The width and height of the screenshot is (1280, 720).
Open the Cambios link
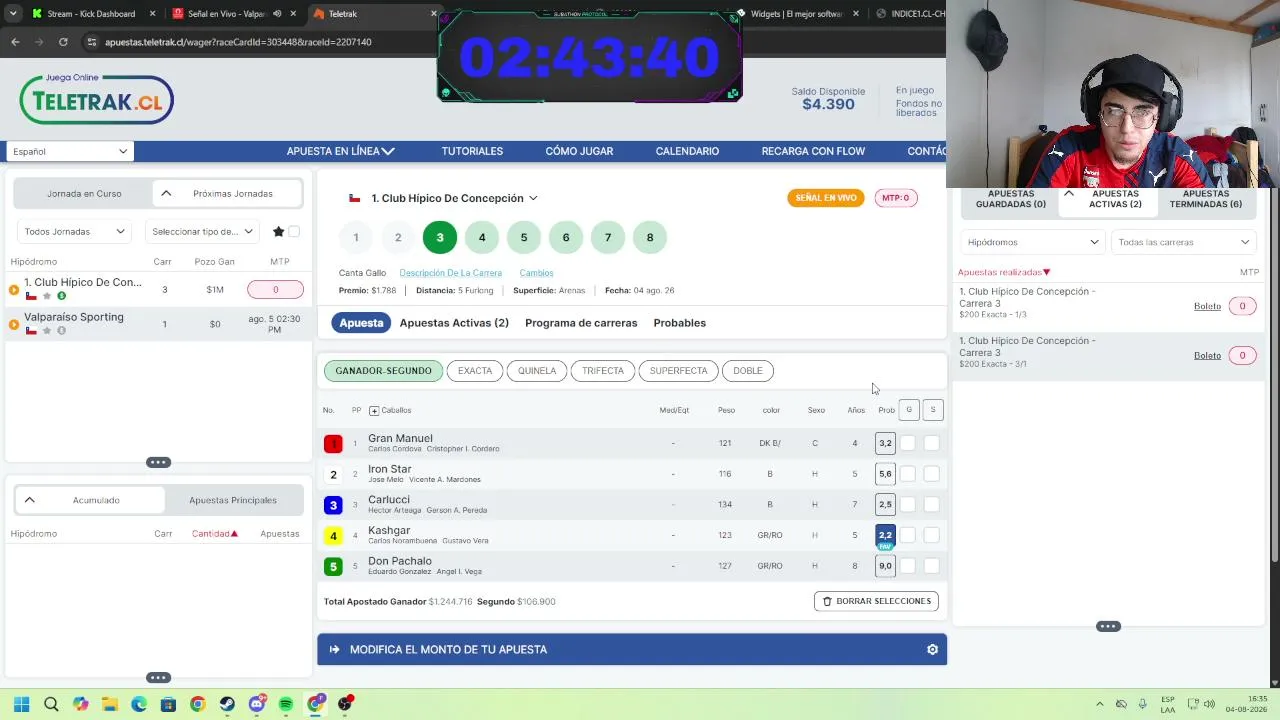click(536, 273)
